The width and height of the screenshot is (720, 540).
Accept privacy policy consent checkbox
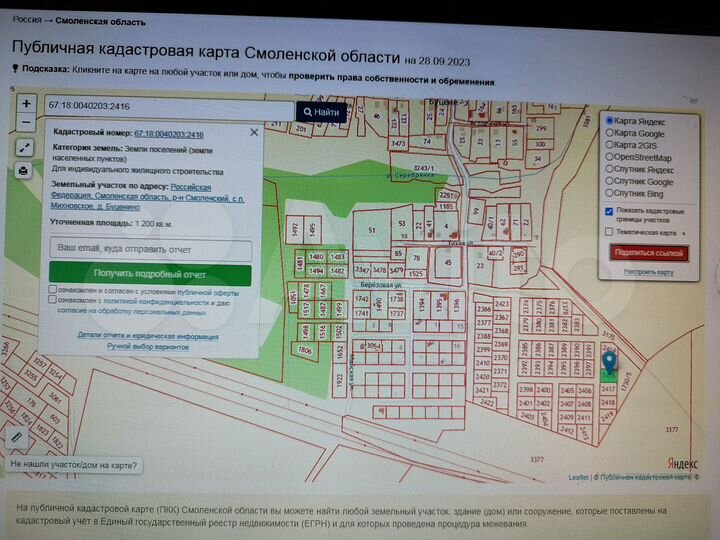point(52,299)
